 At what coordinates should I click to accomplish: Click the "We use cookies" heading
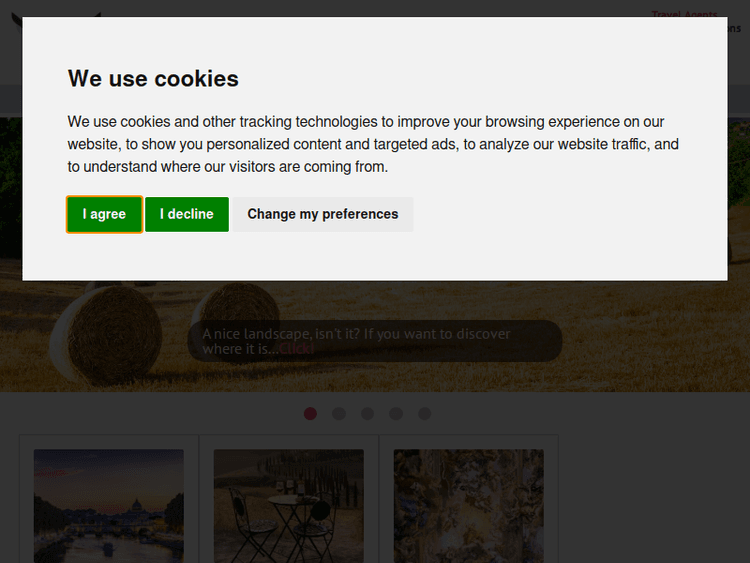click(x=153, y=78)
